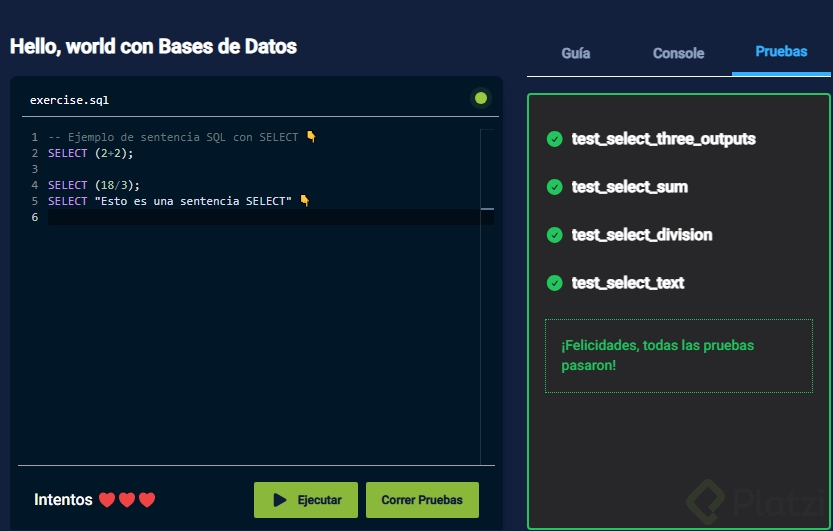The width and height of the screenshot is (833, 531).
Task: Click the test_select_three_outputs test name
Action: 664,139
